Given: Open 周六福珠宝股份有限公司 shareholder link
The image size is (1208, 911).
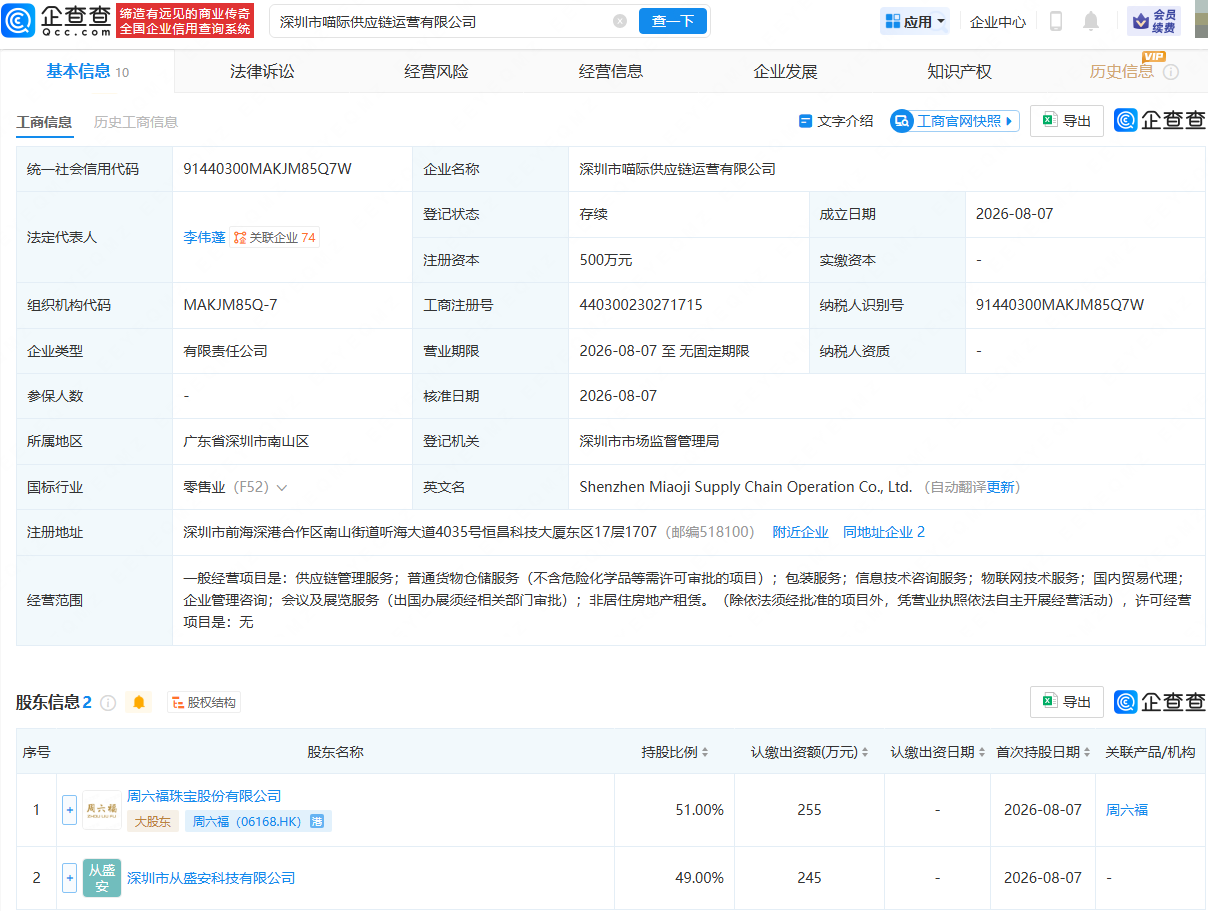Looking at the screenshot, I should 204,796.
